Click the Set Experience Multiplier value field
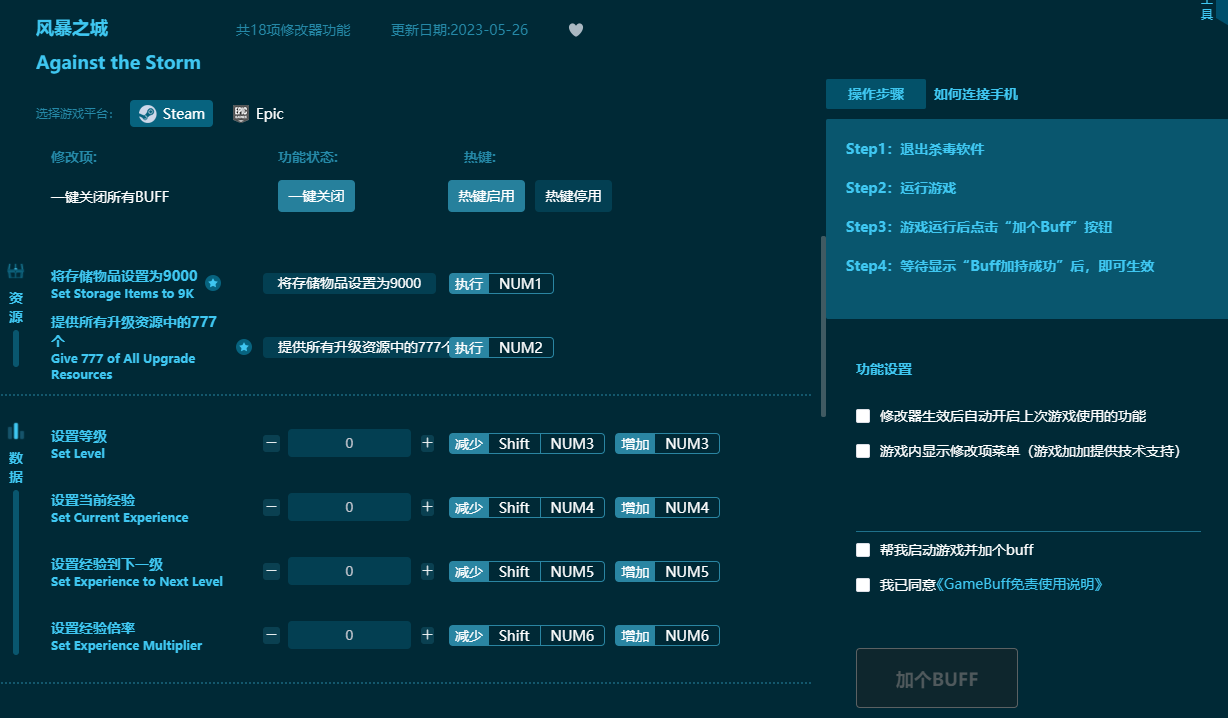The image size is (1228, 718). pos(349,635)
